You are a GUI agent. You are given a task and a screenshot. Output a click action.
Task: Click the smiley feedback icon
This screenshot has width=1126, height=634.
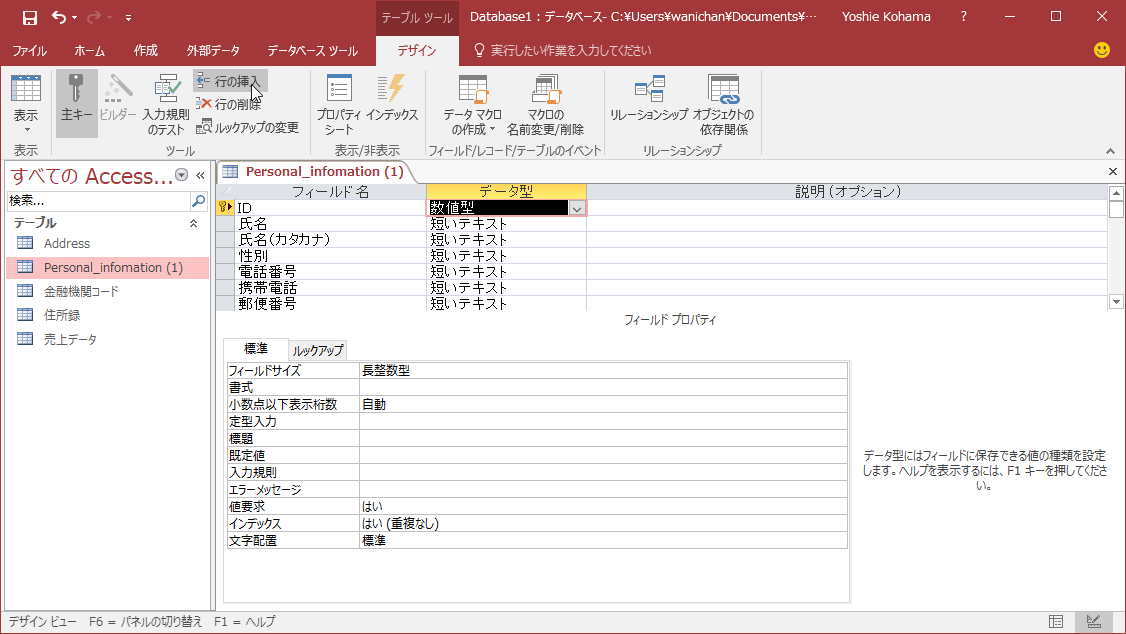(x=1102, y=50)
